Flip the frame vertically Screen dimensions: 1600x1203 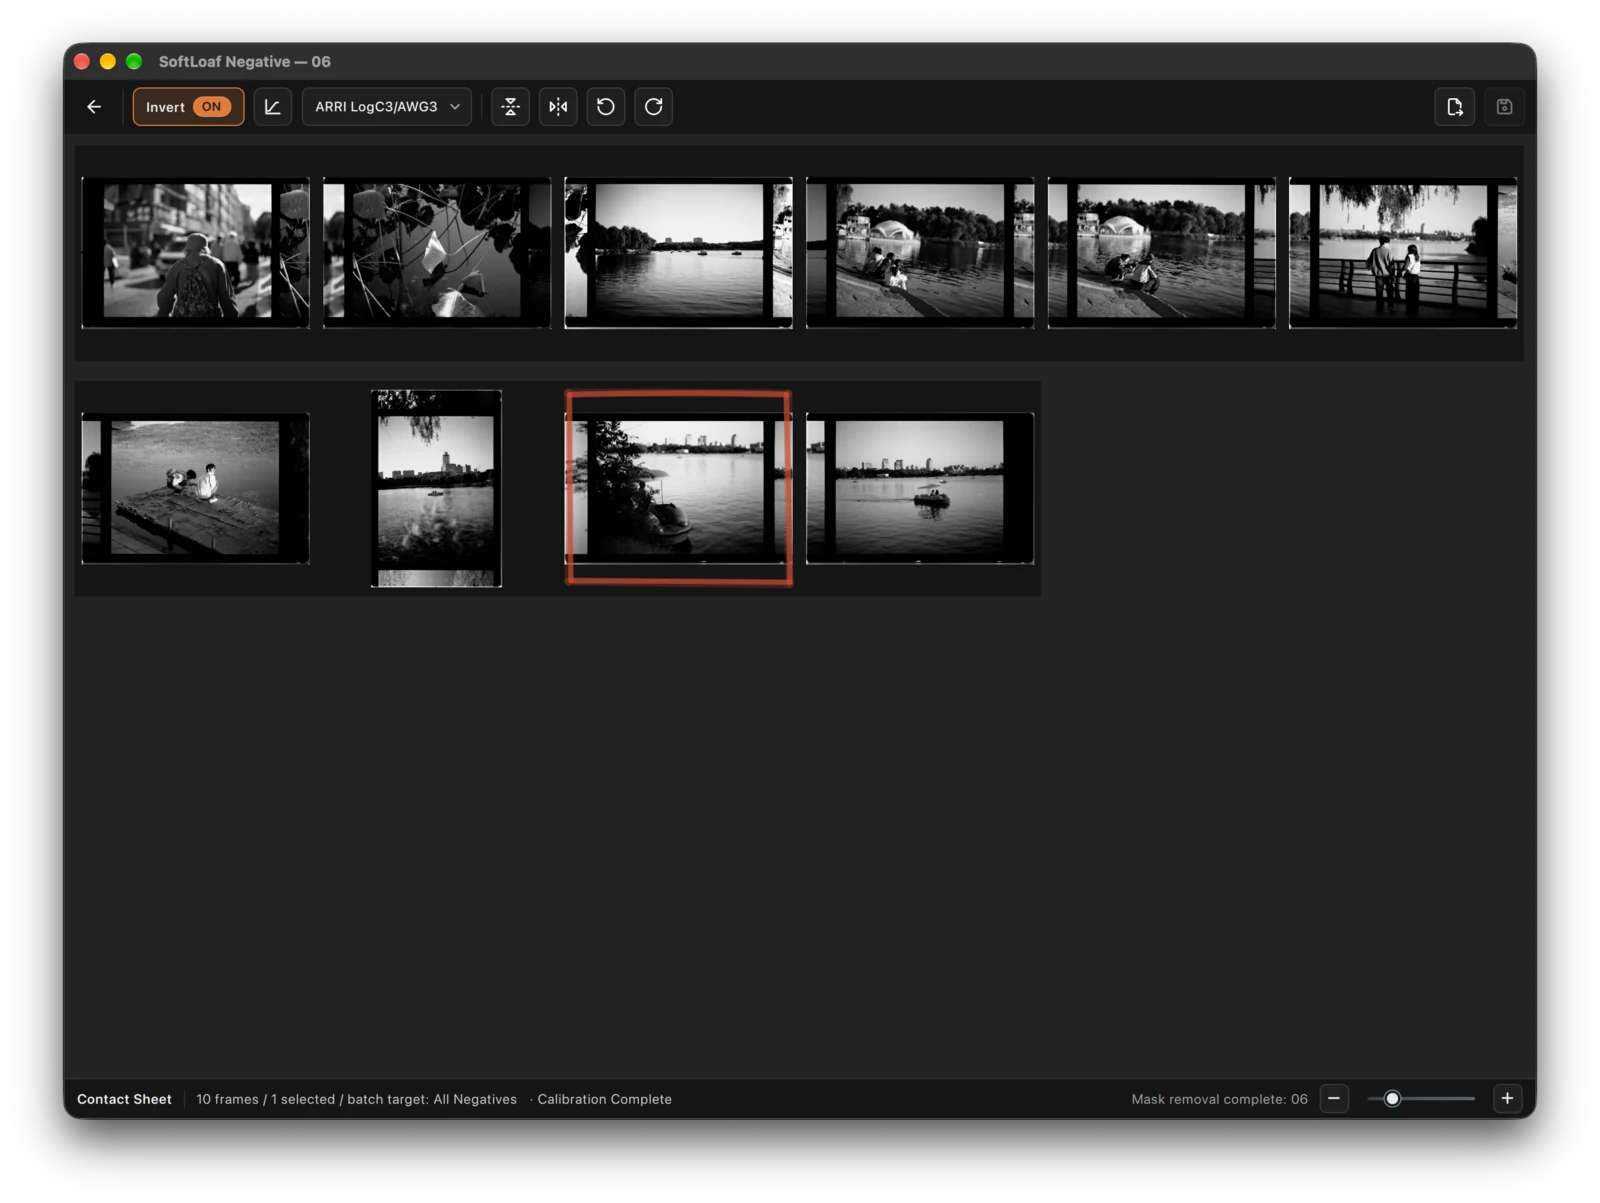click(x=510, y=107)
